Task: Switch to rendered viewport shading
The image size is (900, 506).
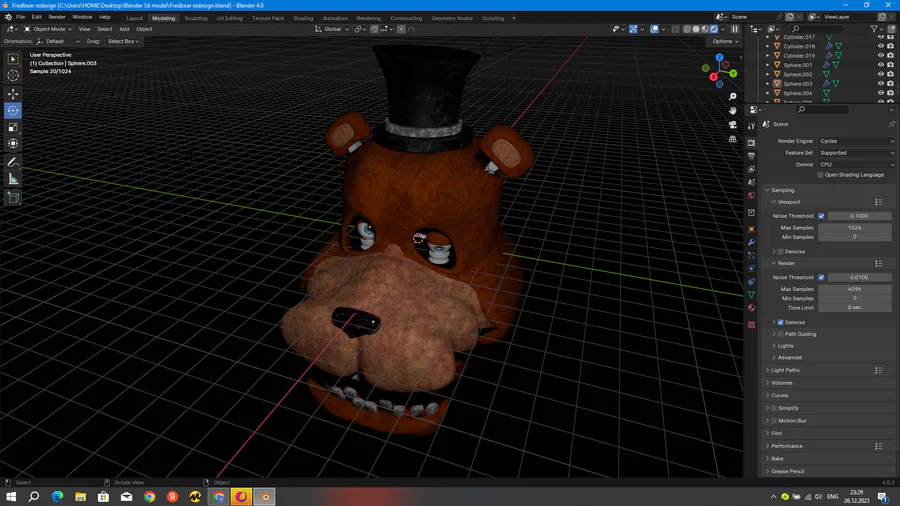Action: 714,29
